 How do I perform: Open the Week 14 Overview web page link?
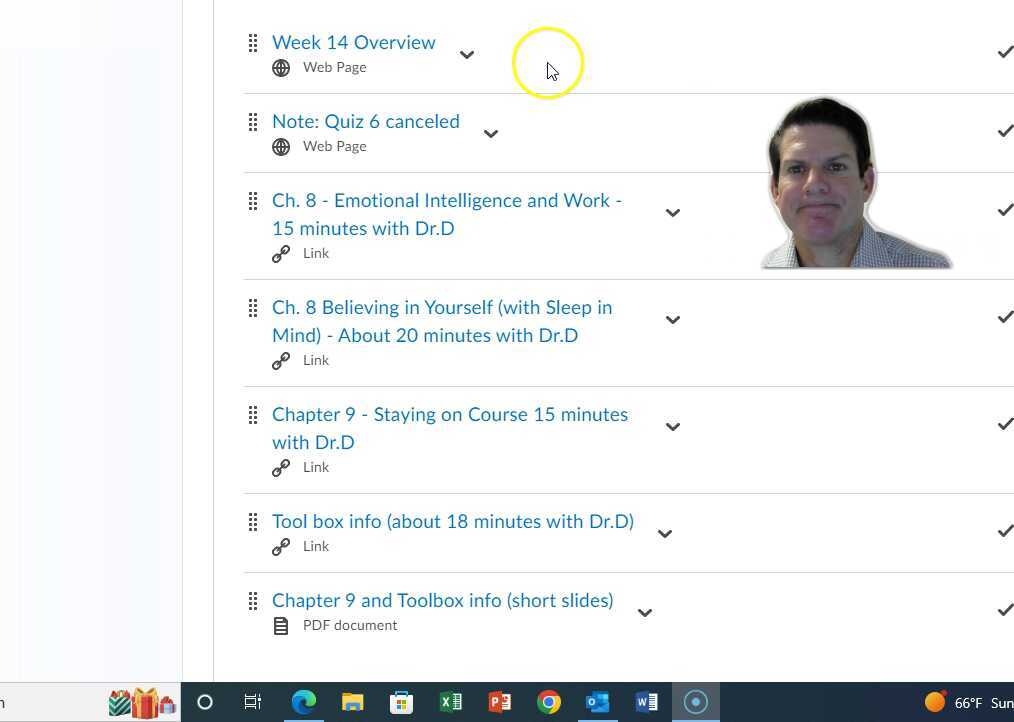coord(353,42)
